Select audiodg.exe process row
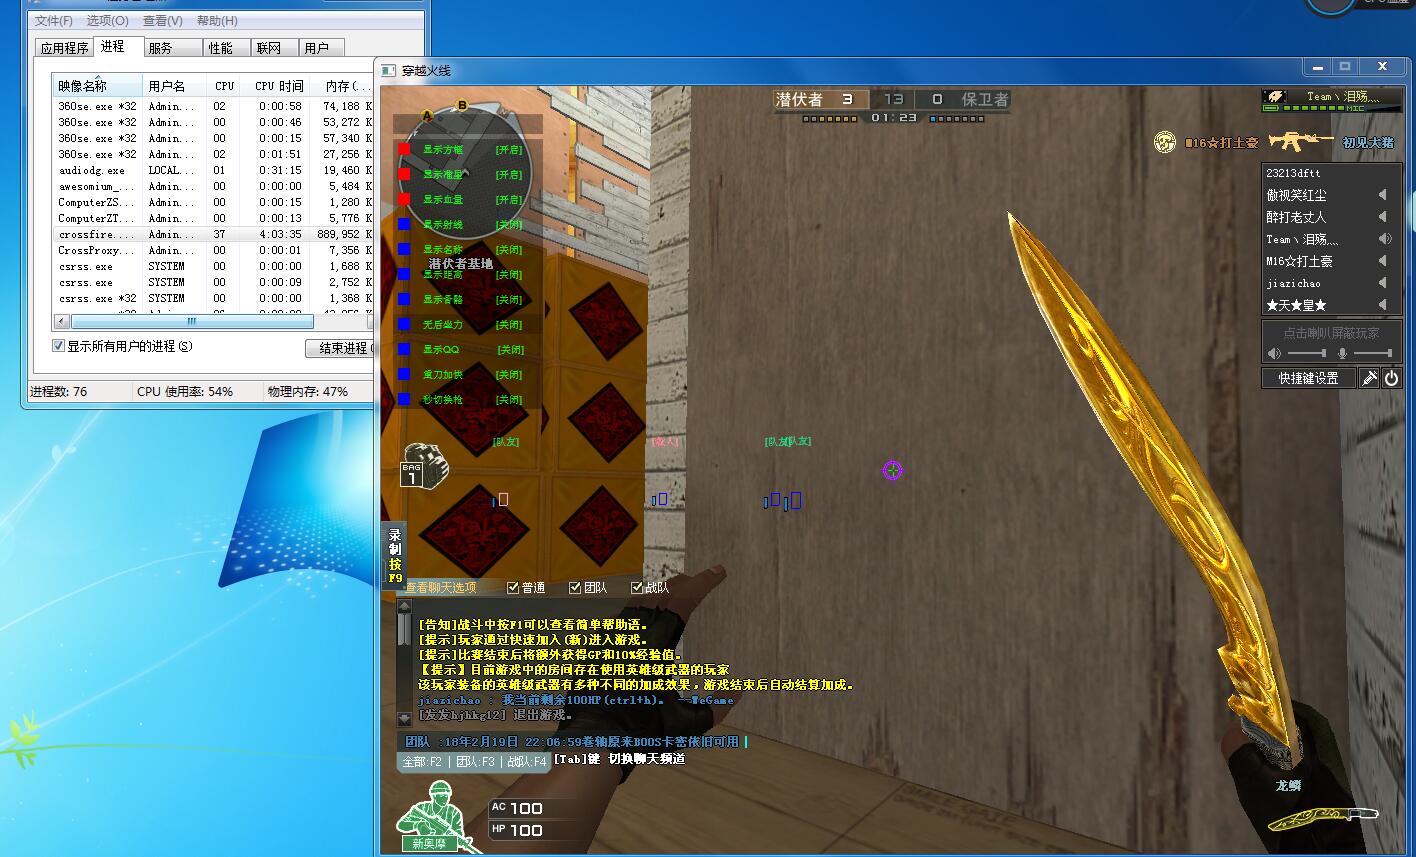The image size is (1416, 857). point(213,170)
